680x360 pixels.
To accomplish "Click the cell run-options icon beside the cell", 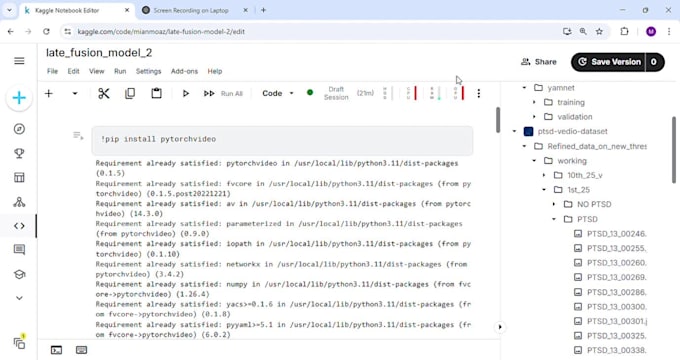I will (x=78, y=136).
